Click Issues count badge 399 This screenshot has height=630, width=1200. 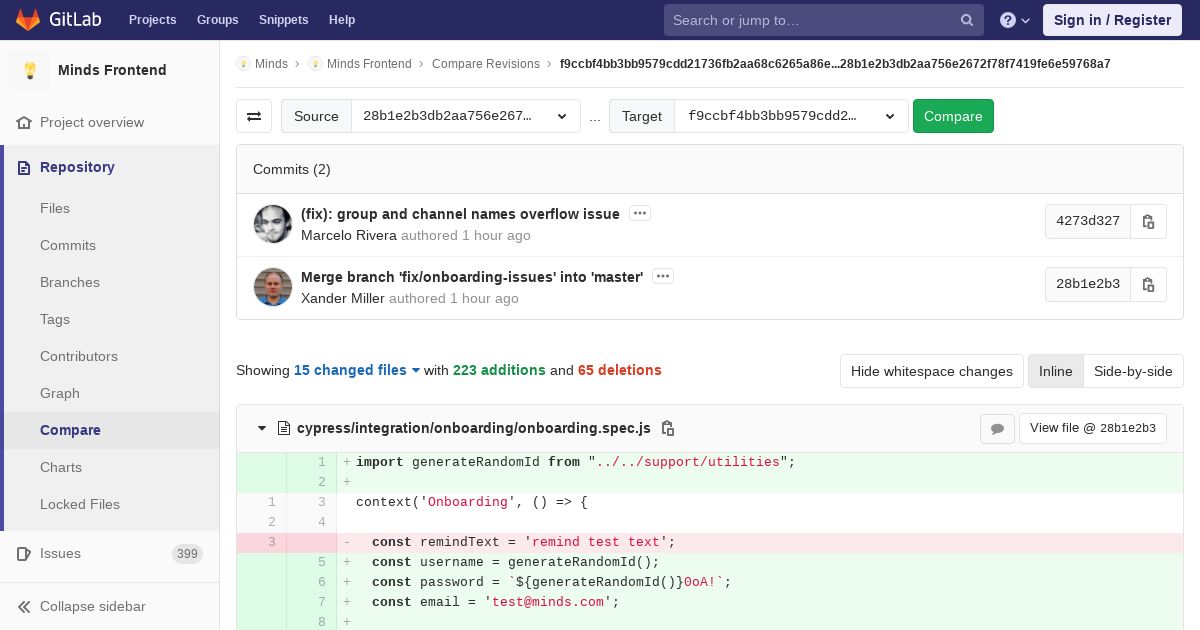(187, 554)
